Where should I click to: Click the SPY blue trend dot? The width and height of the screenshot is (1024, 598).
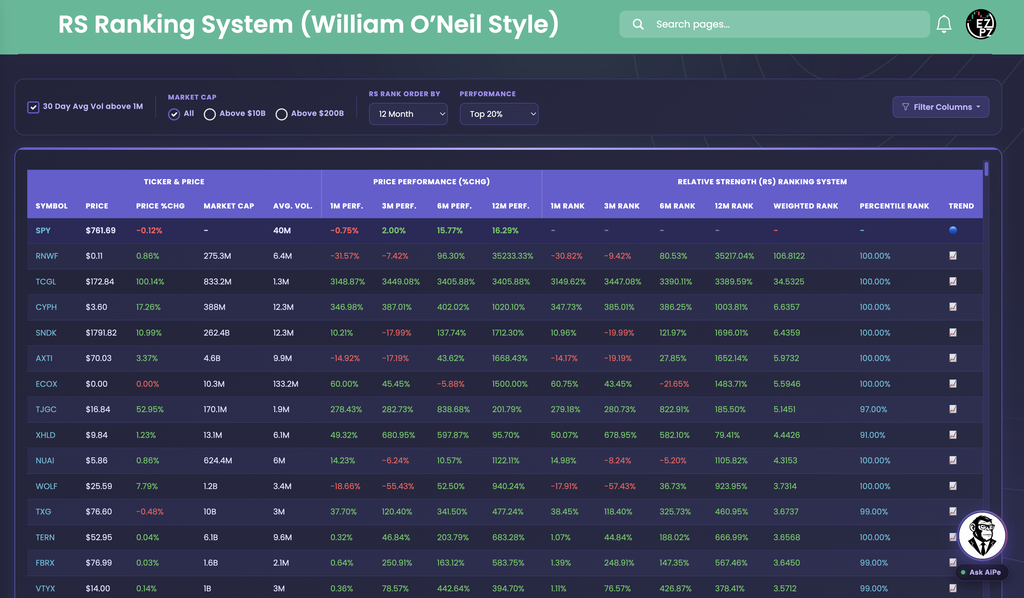click(x=953, y=230)
